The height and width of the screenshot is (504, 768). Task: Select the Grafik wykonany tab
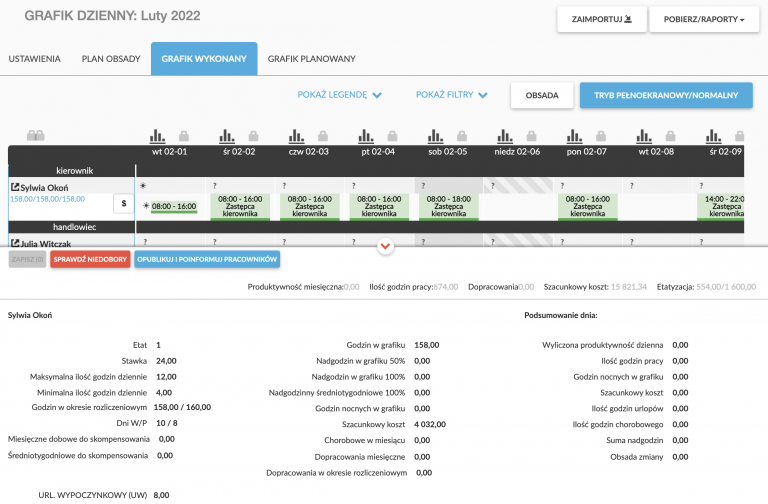pyautogui.click(x=204, y=59)
